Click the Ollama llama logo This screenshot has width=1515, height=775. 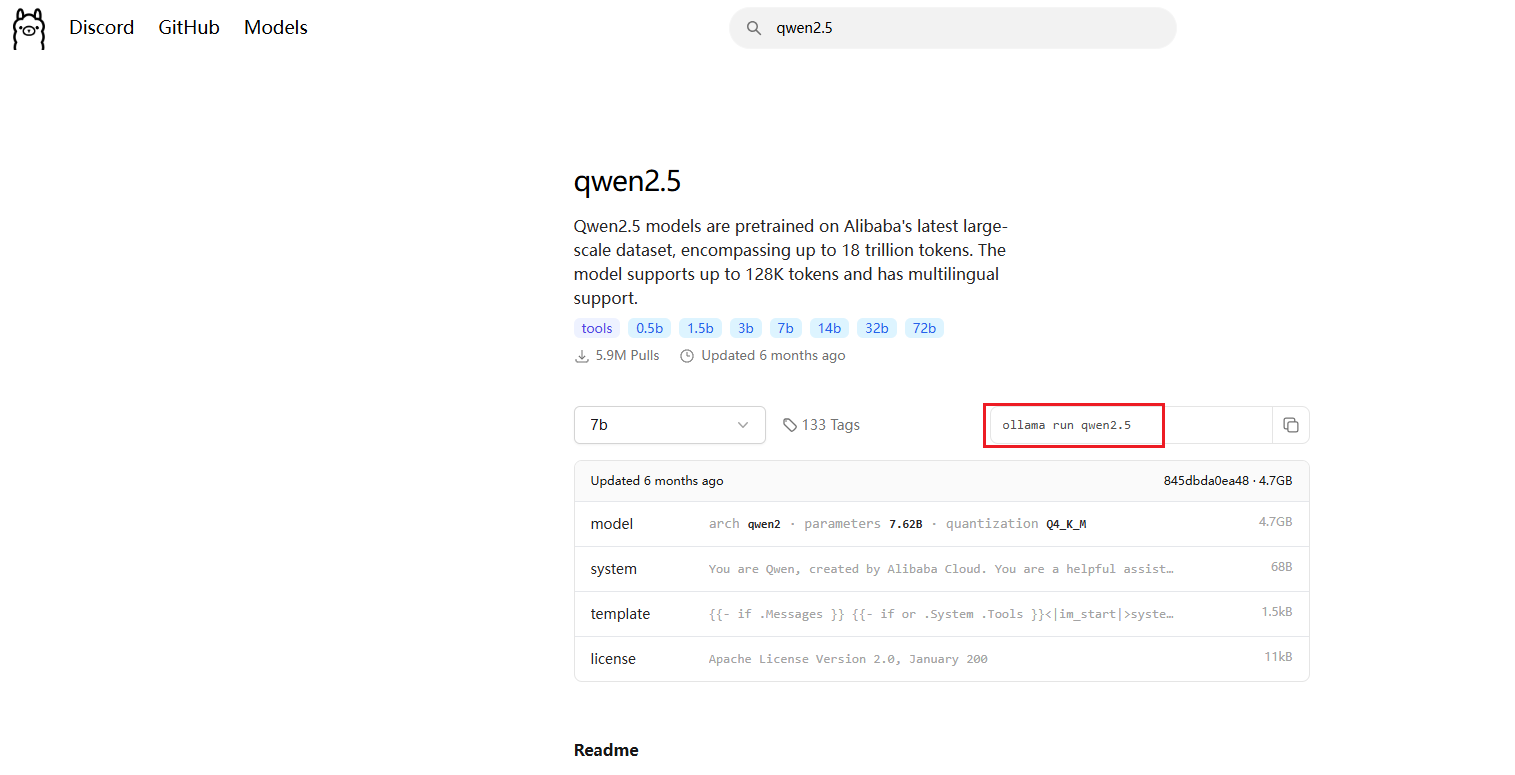29,28
